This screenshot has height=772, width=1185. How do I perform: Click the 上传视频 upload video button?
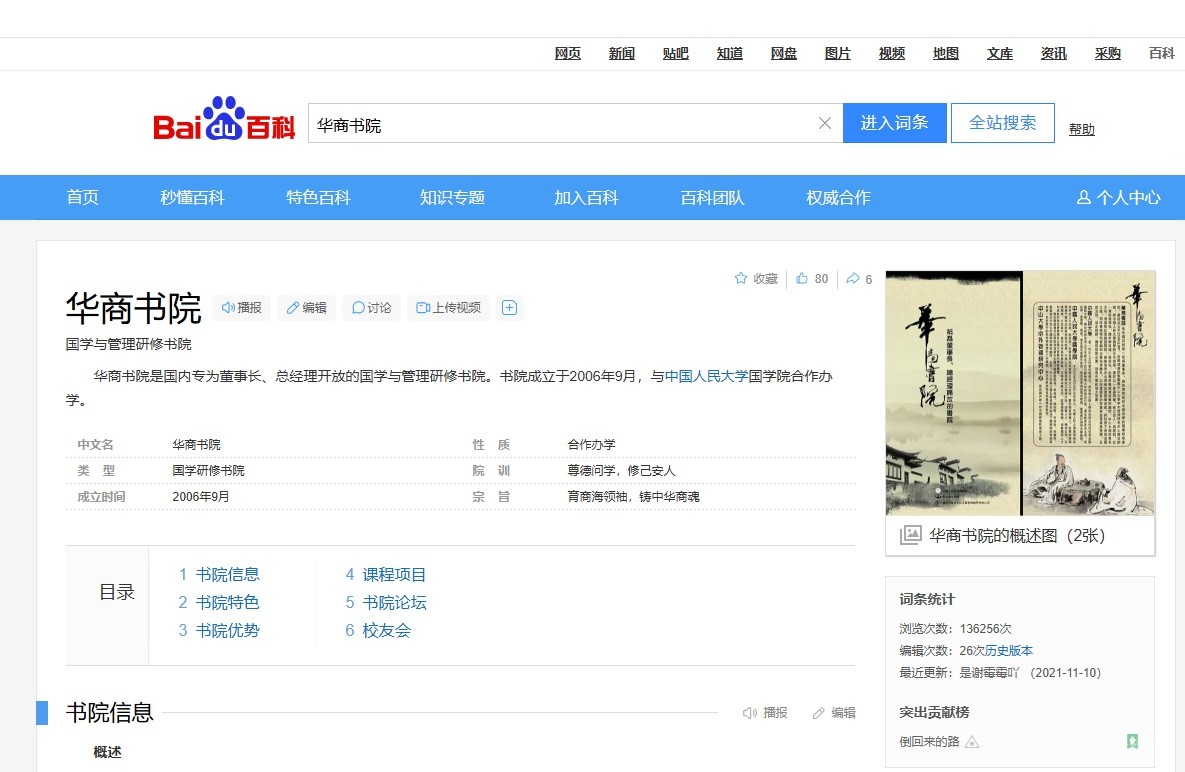tap(448, 308)
